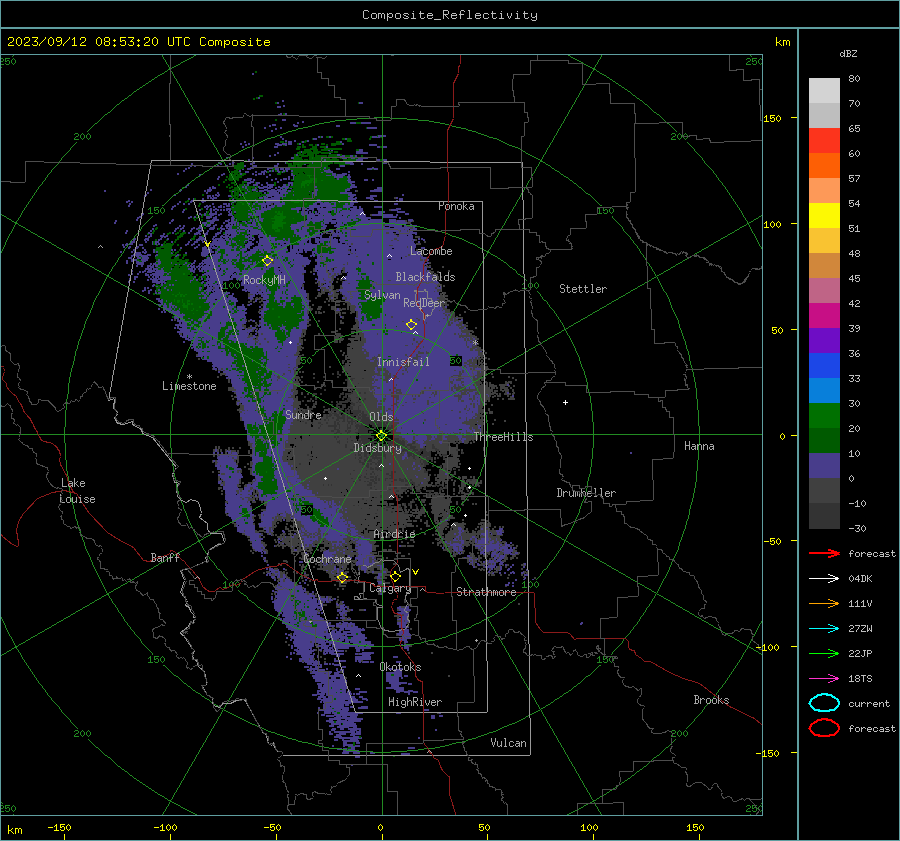Select yellow diamond marker beside RockyMH
This screenshot has width=900, height=841.
tap(267, 261)
